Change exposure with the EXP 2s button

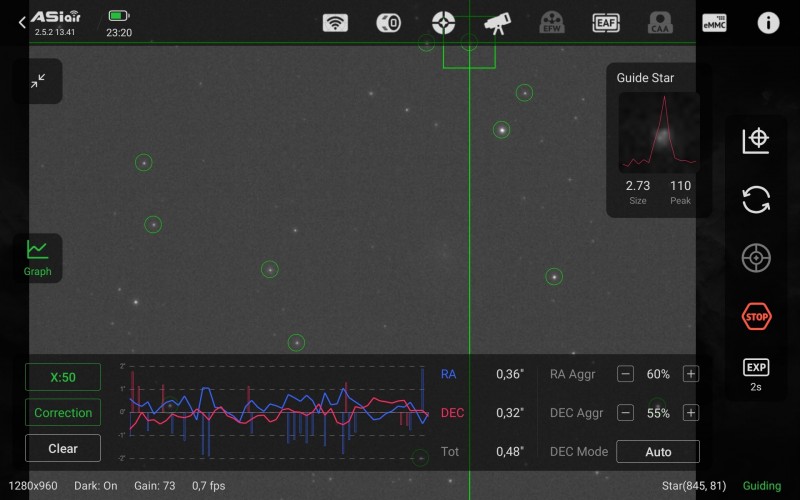pos(756,375)
